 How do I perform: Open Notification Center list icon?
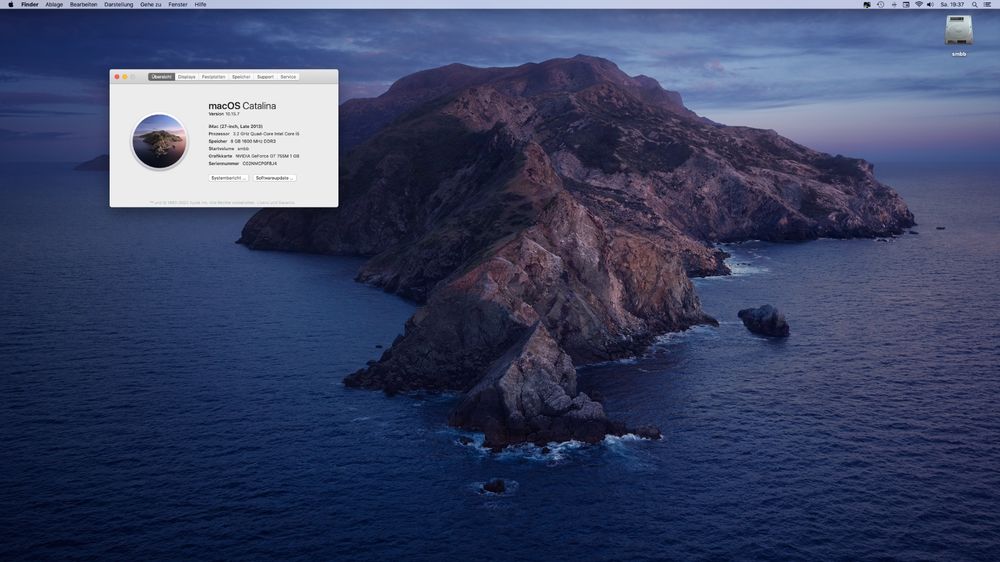[x=988, y=4]
